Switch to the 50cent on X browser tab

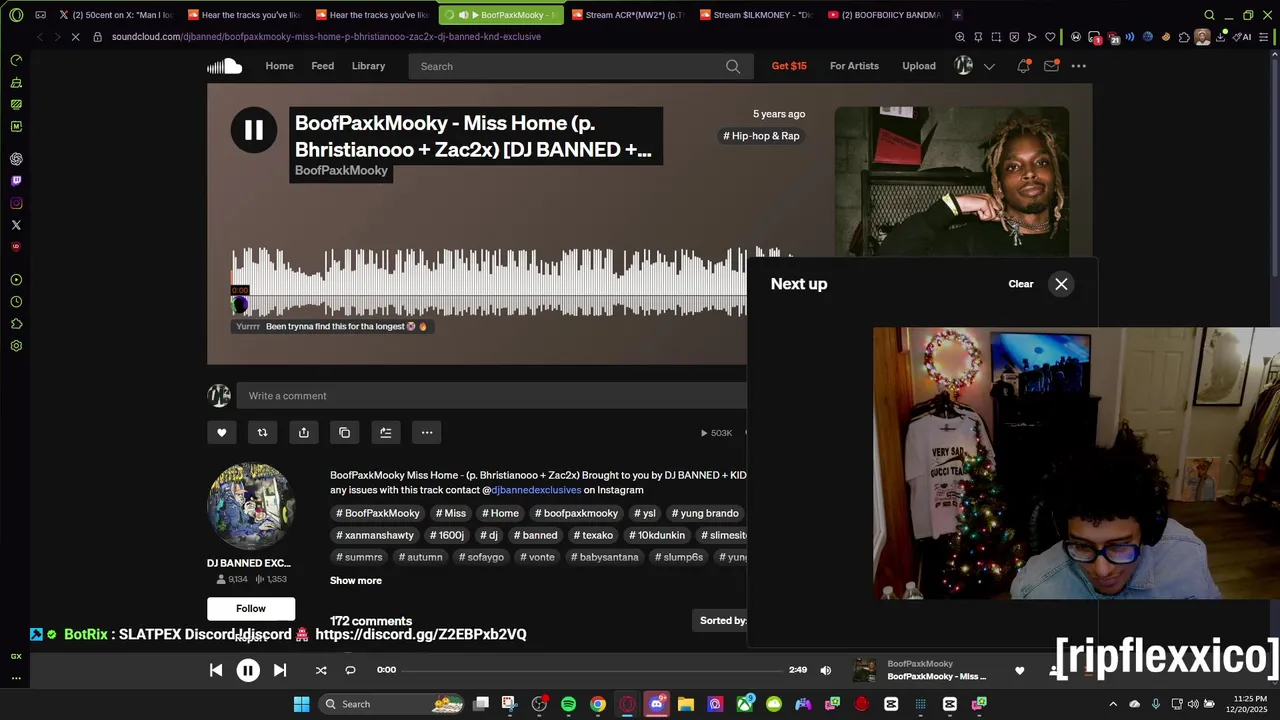(116, 15)
